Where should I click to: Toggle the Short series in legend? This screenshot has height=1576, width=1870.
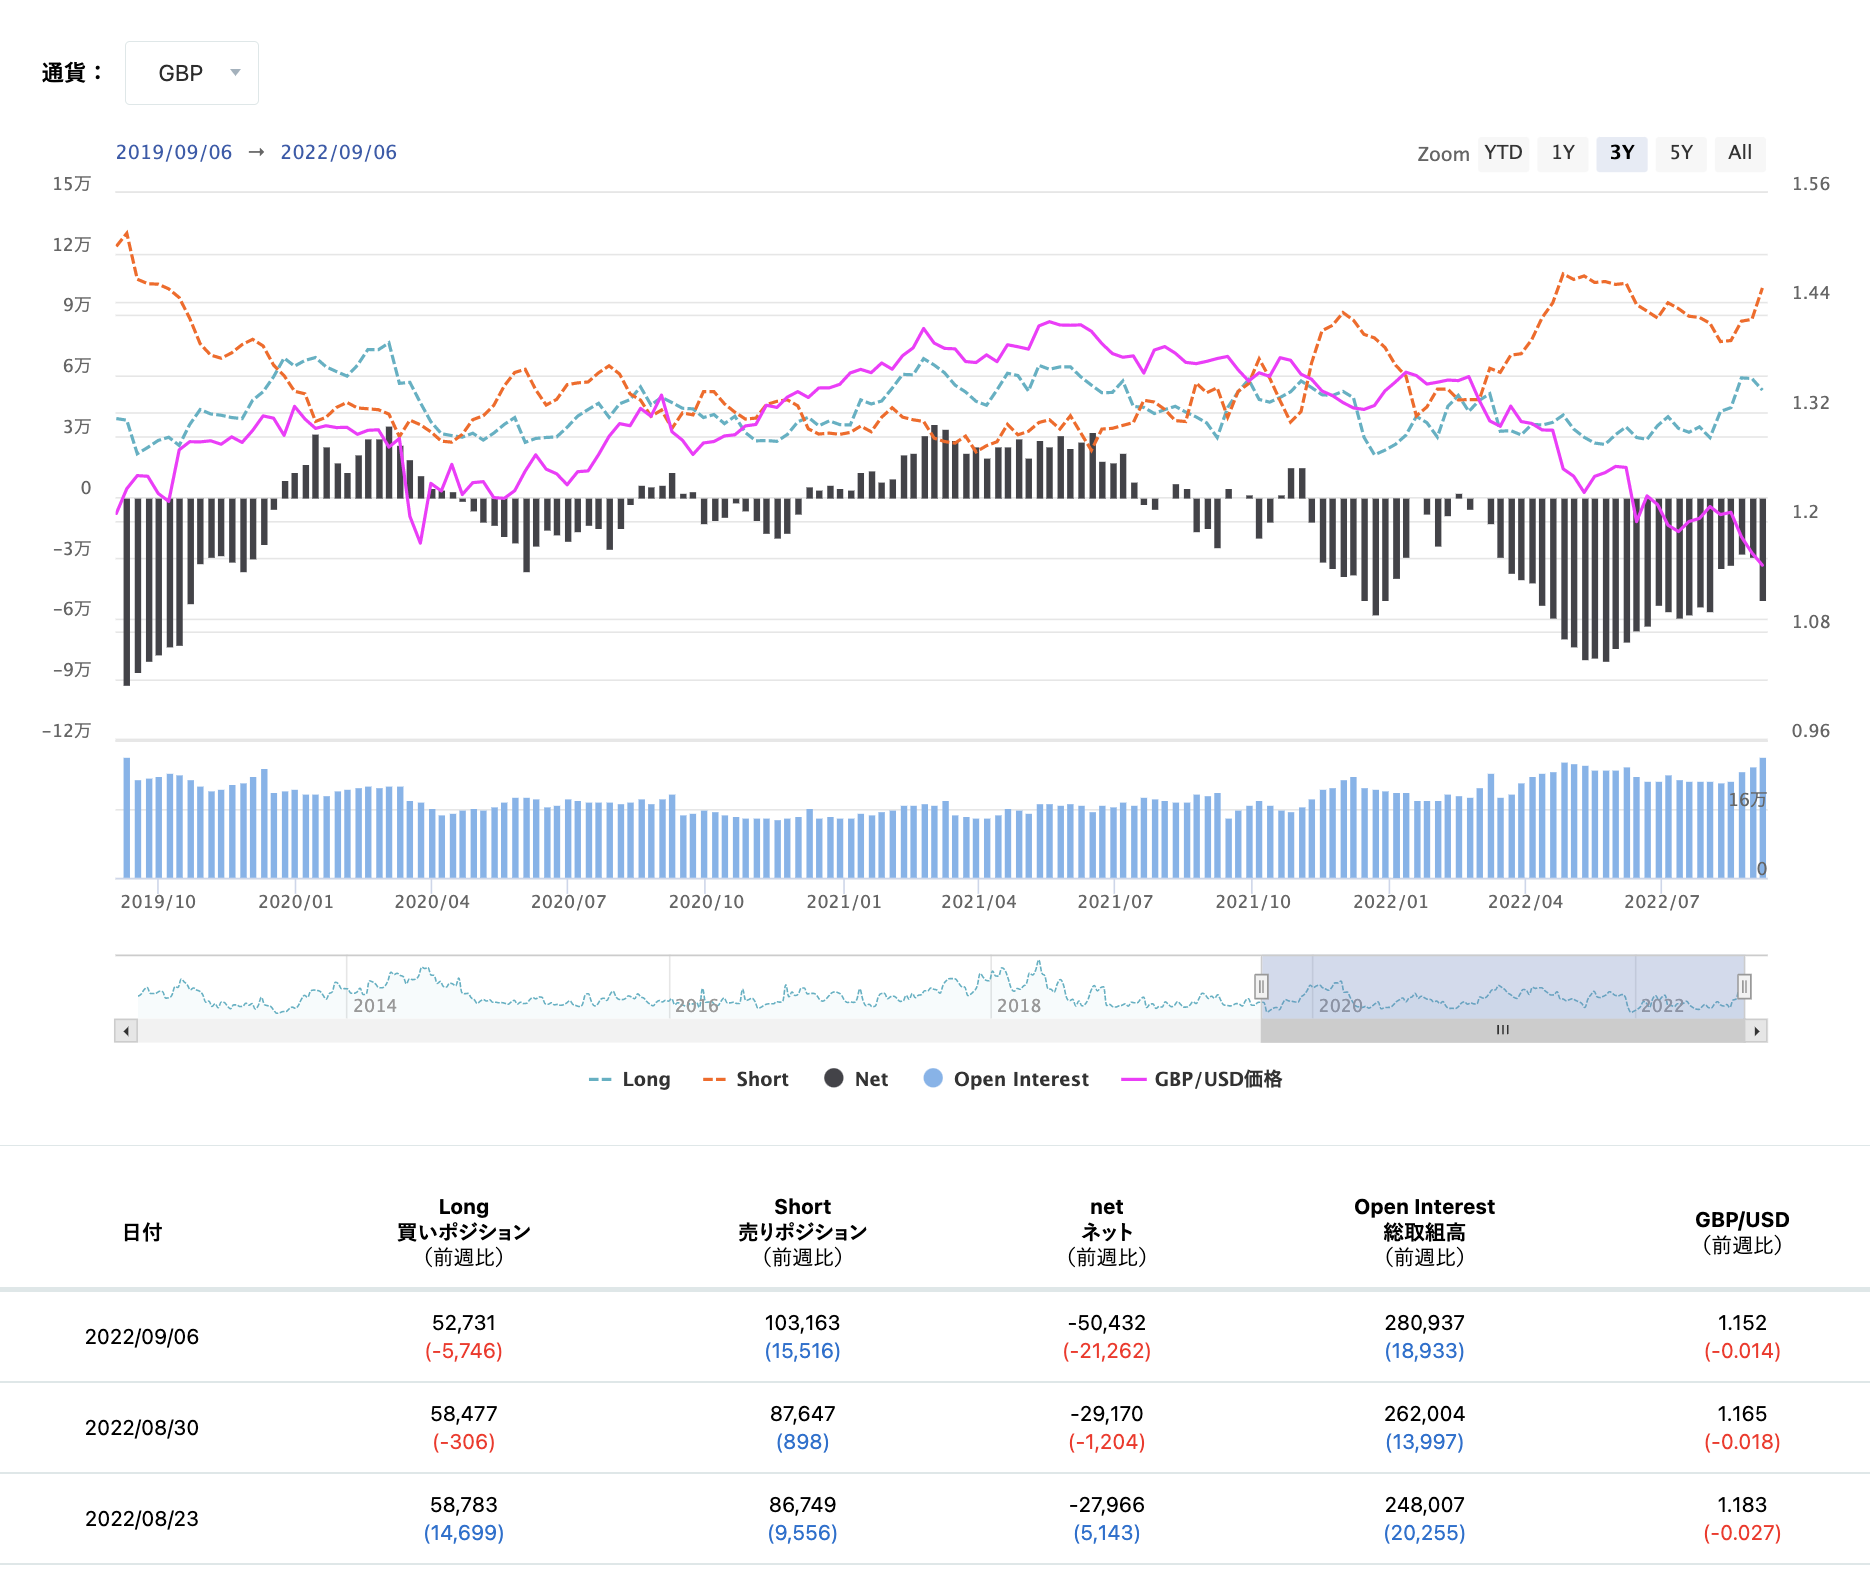click(x=746, y=1079)
